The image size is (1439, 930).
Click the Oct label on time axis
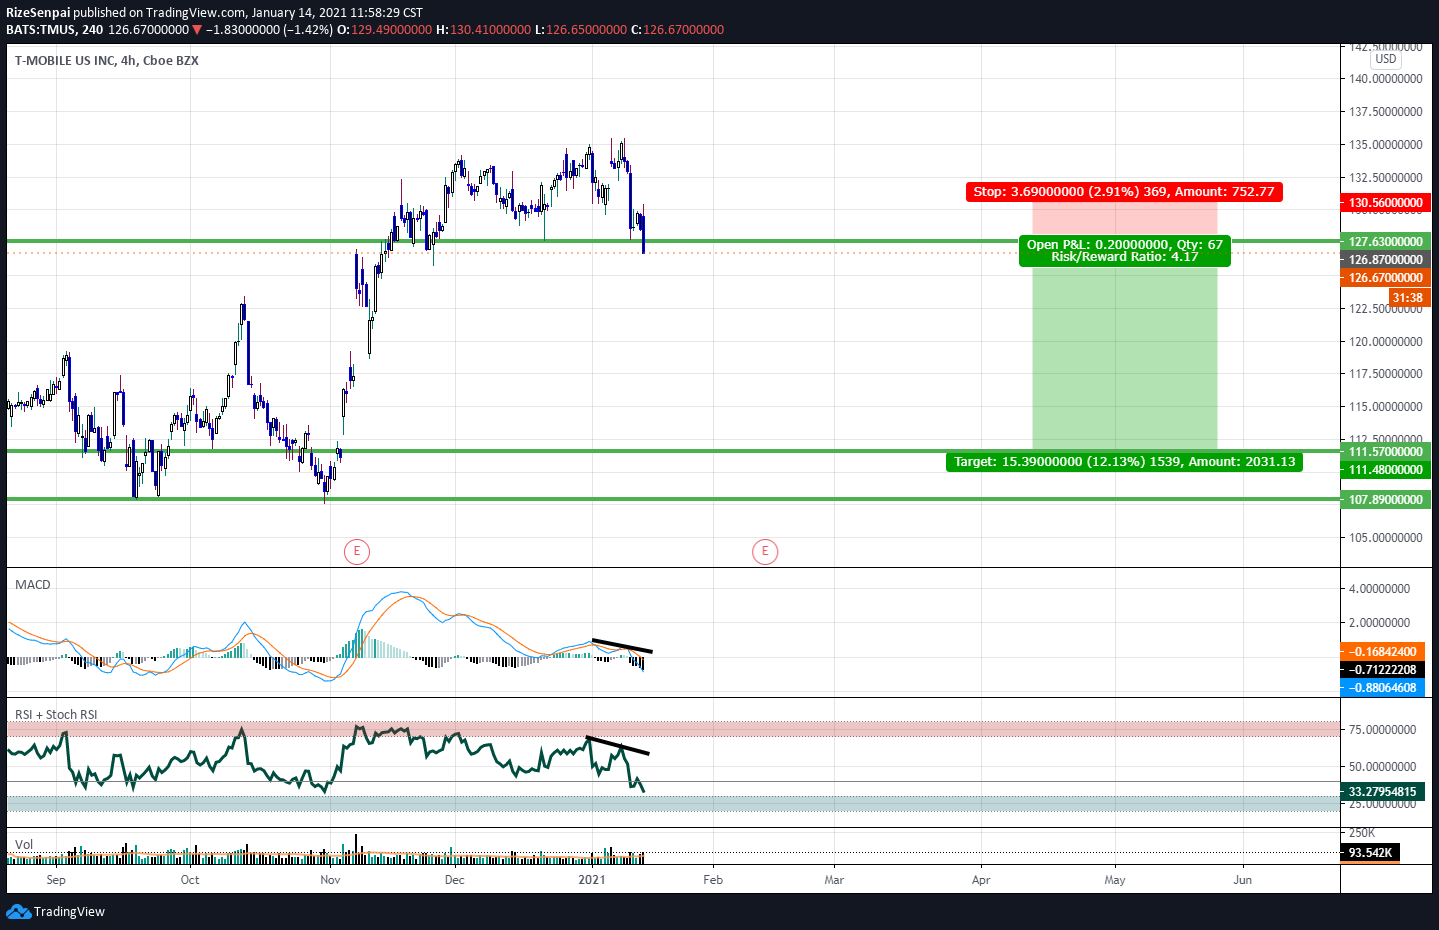tap(190, 880)
